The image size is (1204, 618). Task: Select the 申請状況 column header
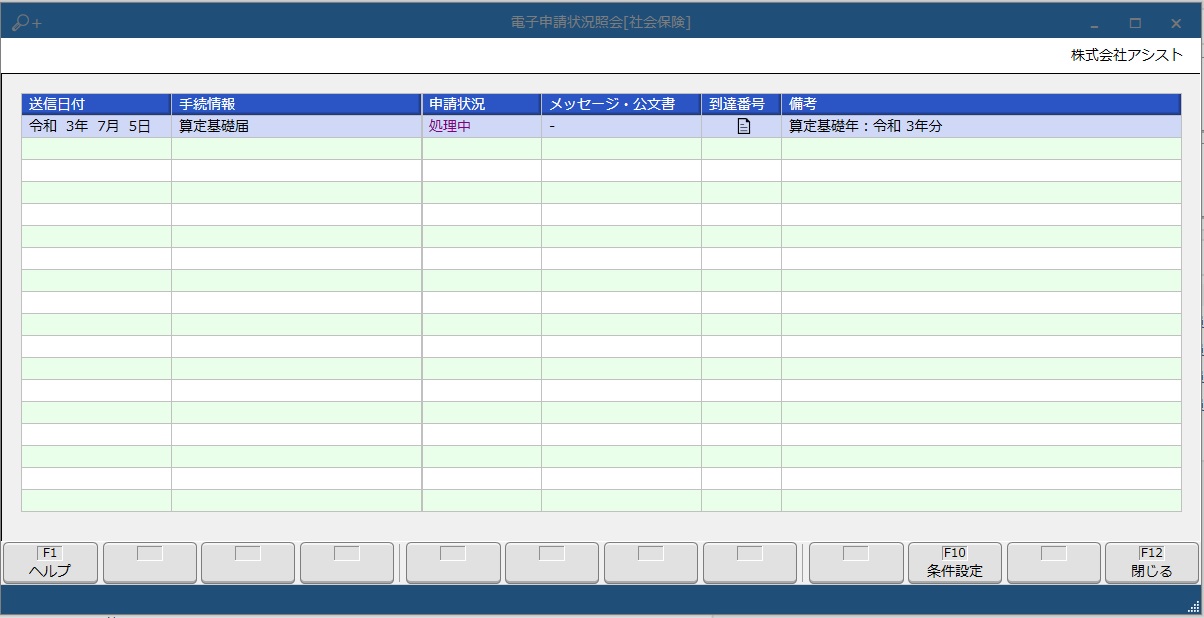pos(481,104)
